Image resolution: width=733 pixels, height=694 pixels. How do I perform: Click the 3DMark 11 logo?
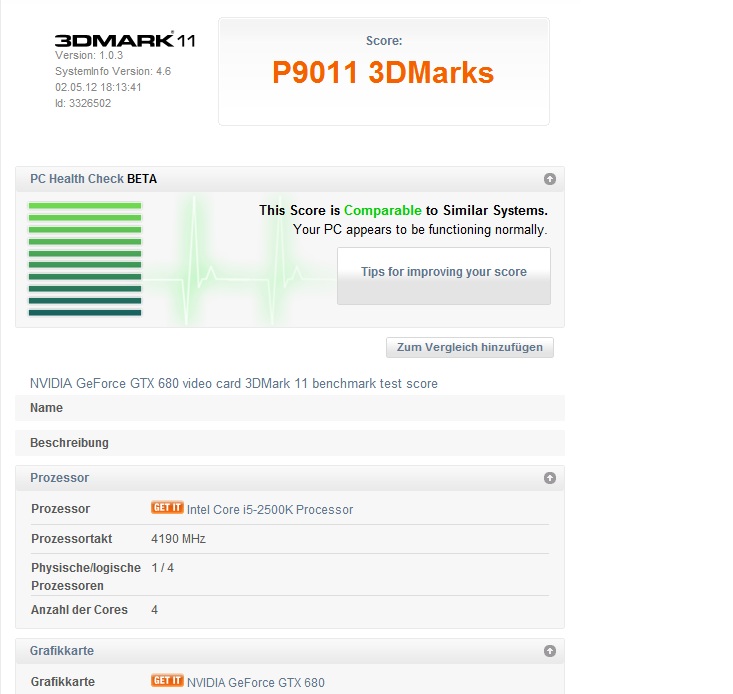coord(125,40)
